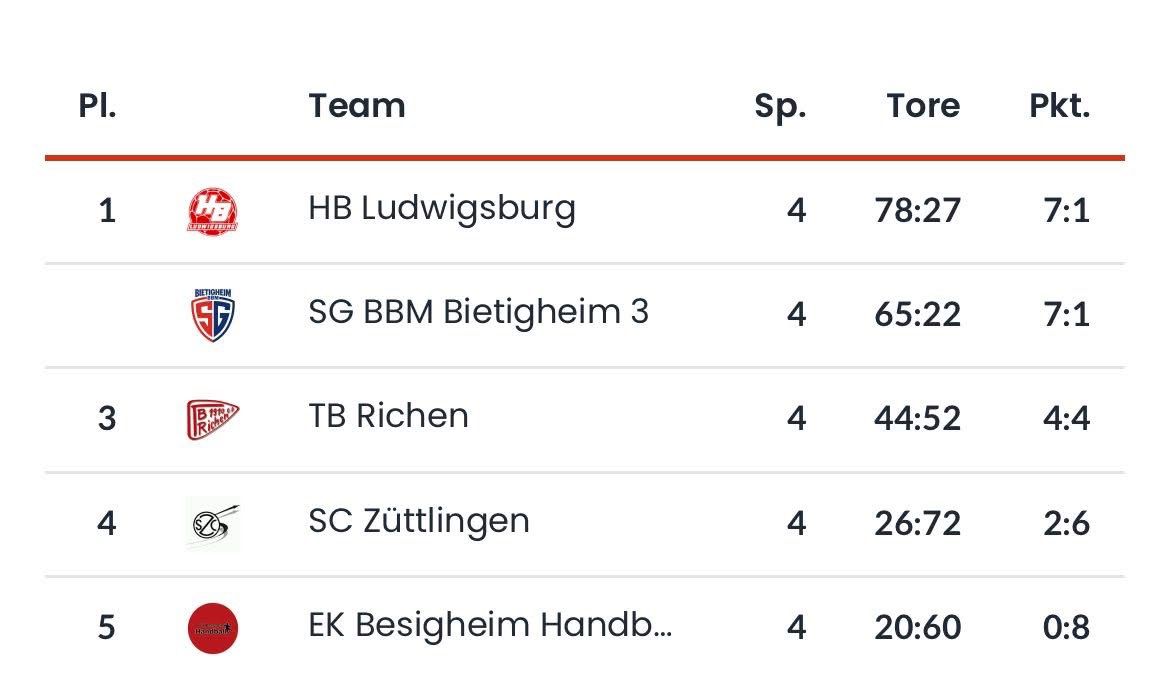Select the TB Richen team name
The height and width of the screenshot is (689, 1170).
click(388, 417)
